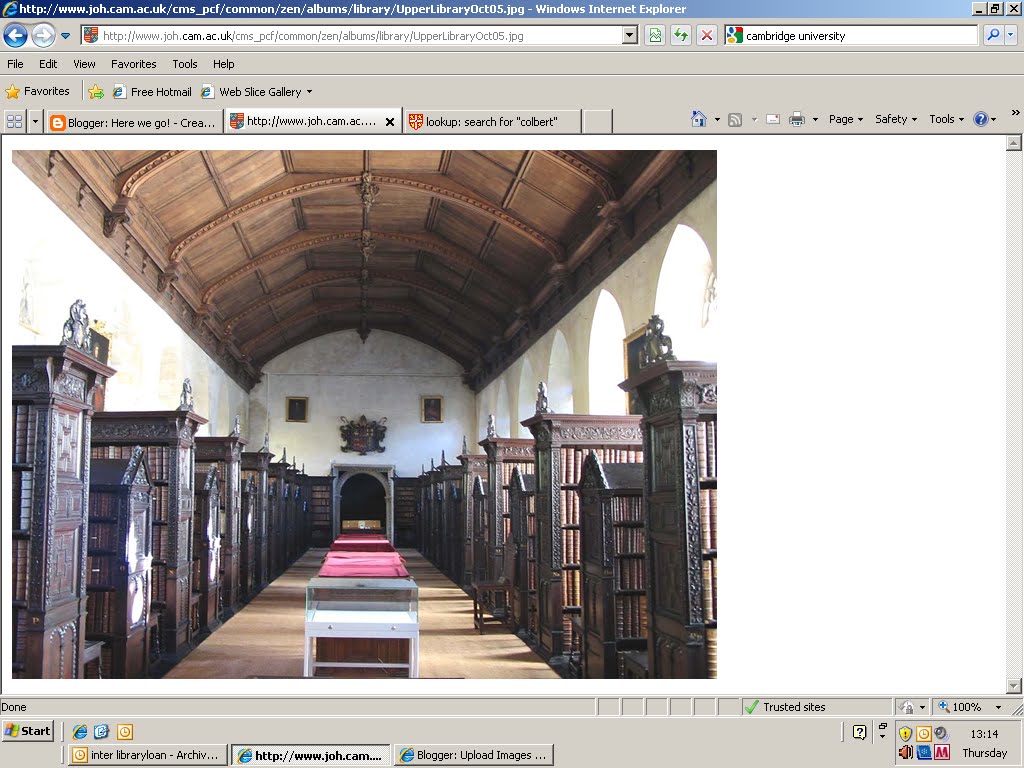The height and width of the screenshot is (768, 1024).
Task: Click the Print icon
Action: click(797, 120)
